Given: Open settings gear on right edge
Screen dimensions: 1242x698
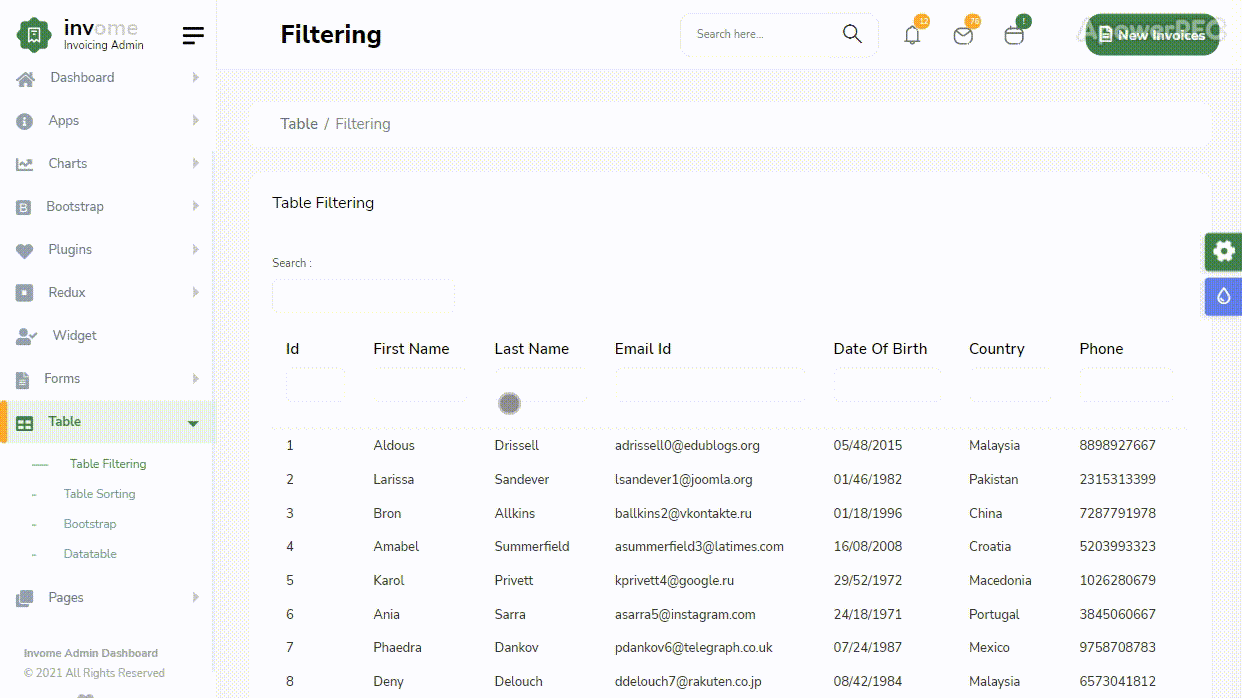Looking at the screenshot, I should (1223, 251).
